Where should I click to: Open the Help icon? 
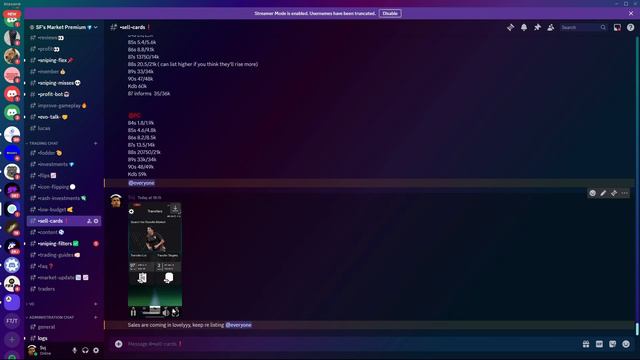tap(631, 27)
